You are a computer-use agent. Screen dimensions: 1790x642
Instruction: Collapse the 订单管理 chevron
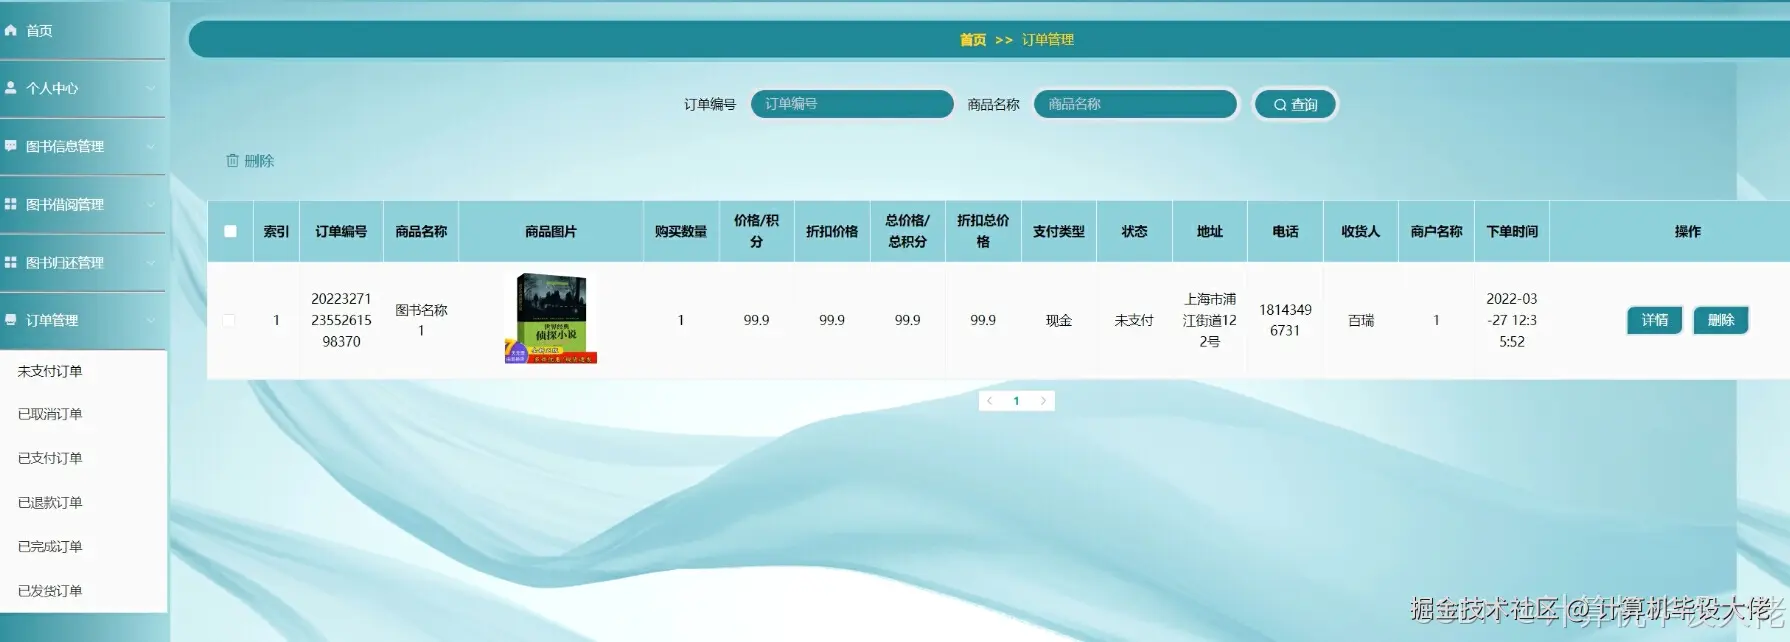click(150, 320)
